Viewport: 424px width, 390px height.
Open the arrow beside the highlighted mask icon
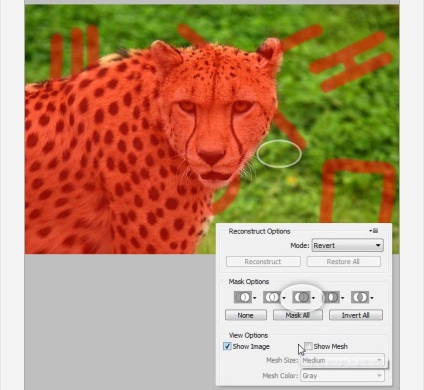[x=313, y=298]
